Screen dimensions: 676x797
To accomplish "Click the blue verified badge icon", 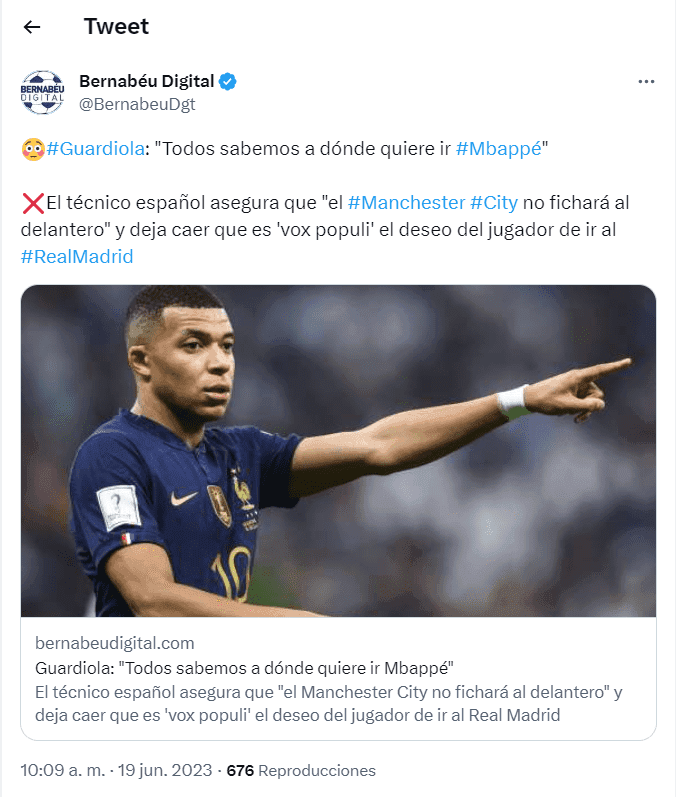I will point(228,81).
